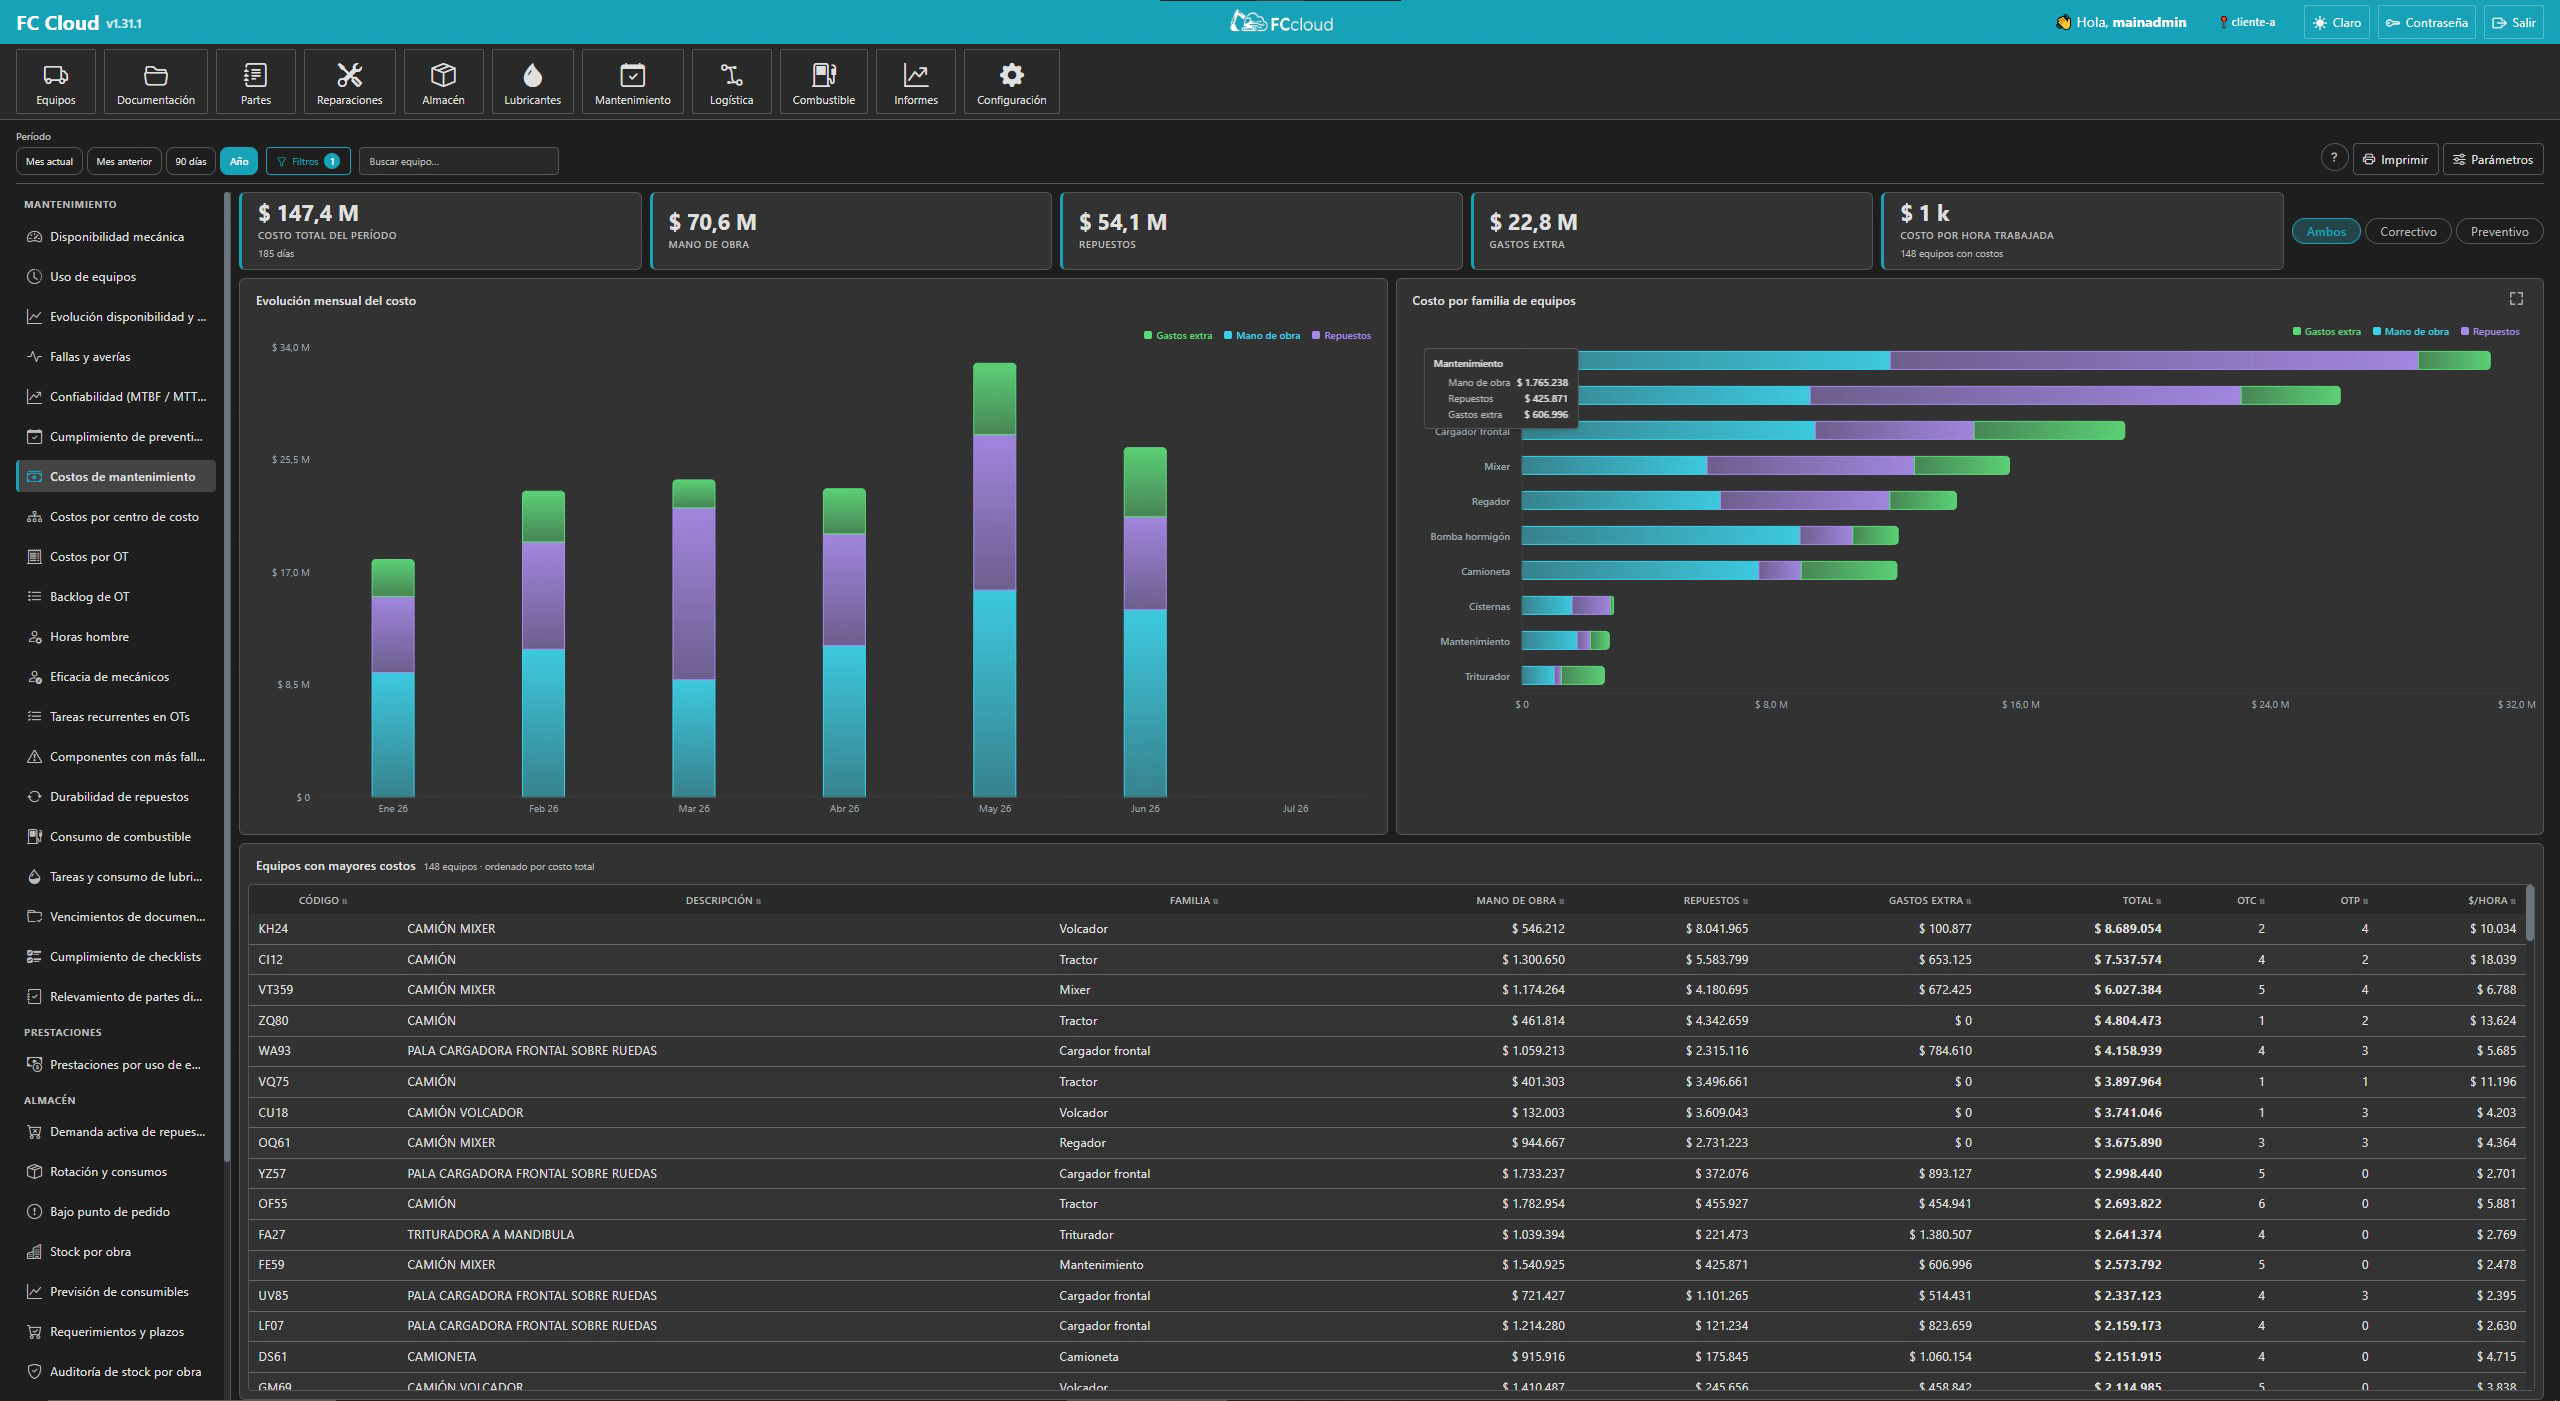
Task: Click the help question mark icon
Action: tap(2334, 158)
